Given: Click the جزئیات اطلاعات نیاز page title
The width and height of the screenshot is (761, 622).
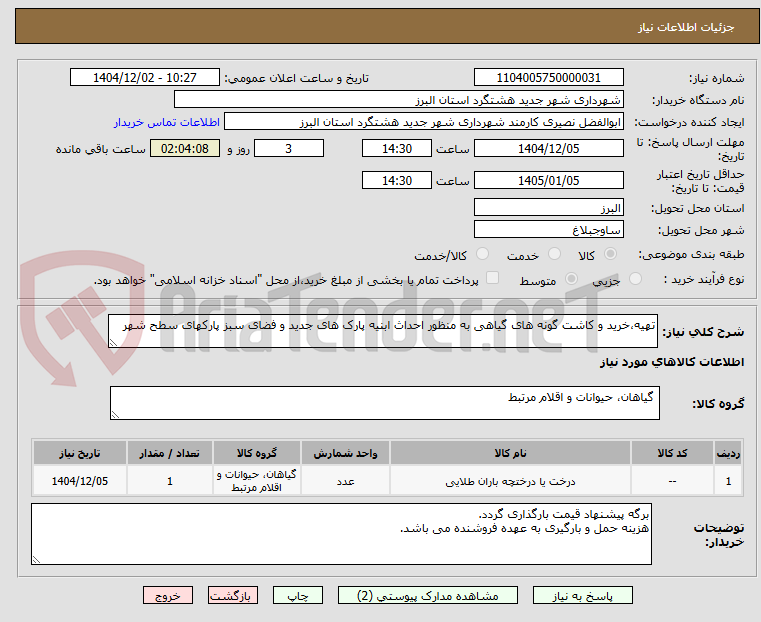Looking at the screenshot, I should (x=686, y=27).
